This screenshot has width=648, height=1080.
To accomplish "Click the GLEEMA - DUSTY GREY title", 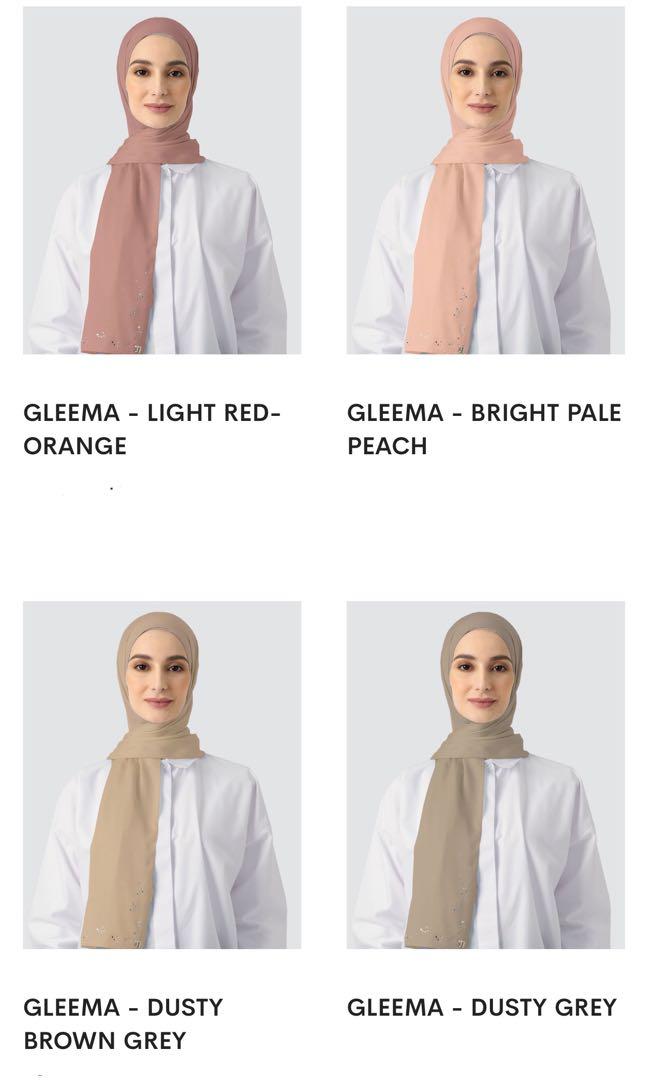I will [481, 1008].
